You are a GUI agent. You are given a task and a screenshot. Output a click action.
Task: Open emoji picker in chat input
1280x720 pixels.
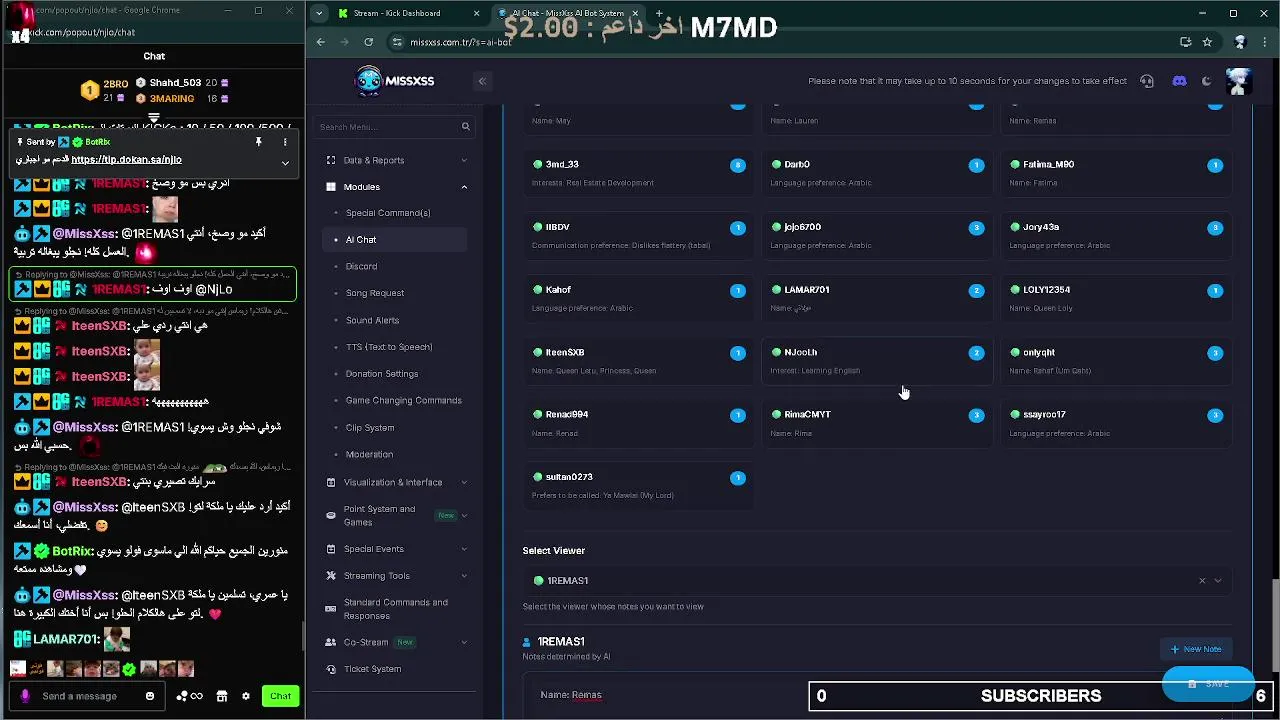pyautogui.click(x=150, y=696)
